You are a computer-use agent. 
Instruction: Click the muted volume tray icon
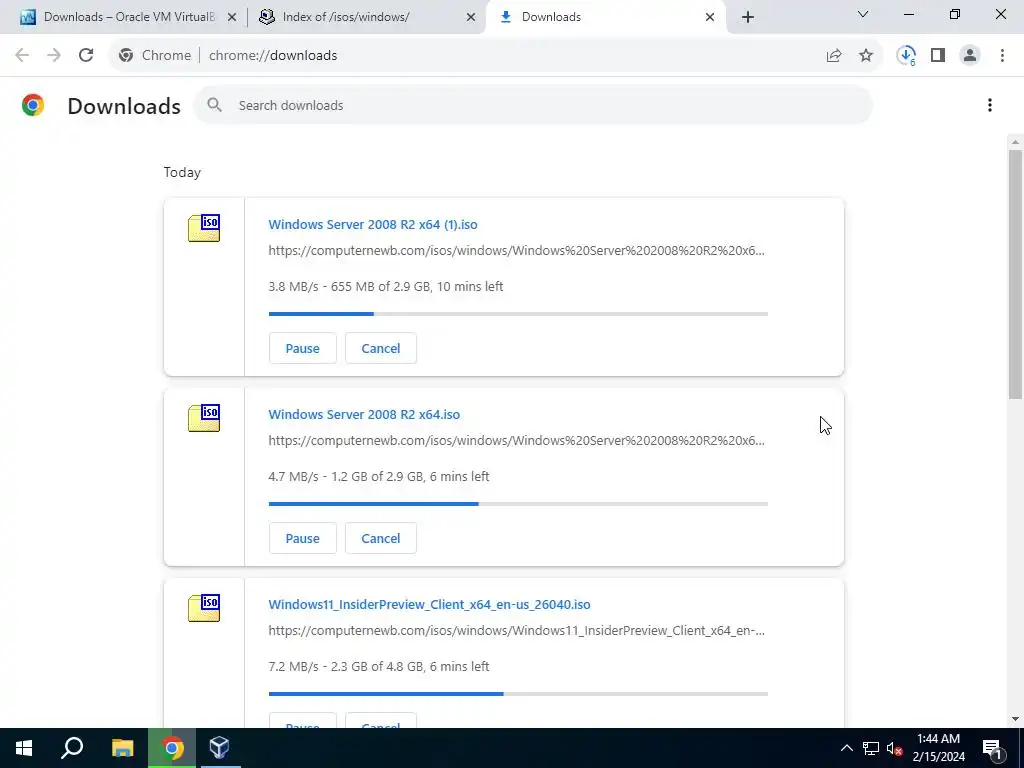pos(895,748)
